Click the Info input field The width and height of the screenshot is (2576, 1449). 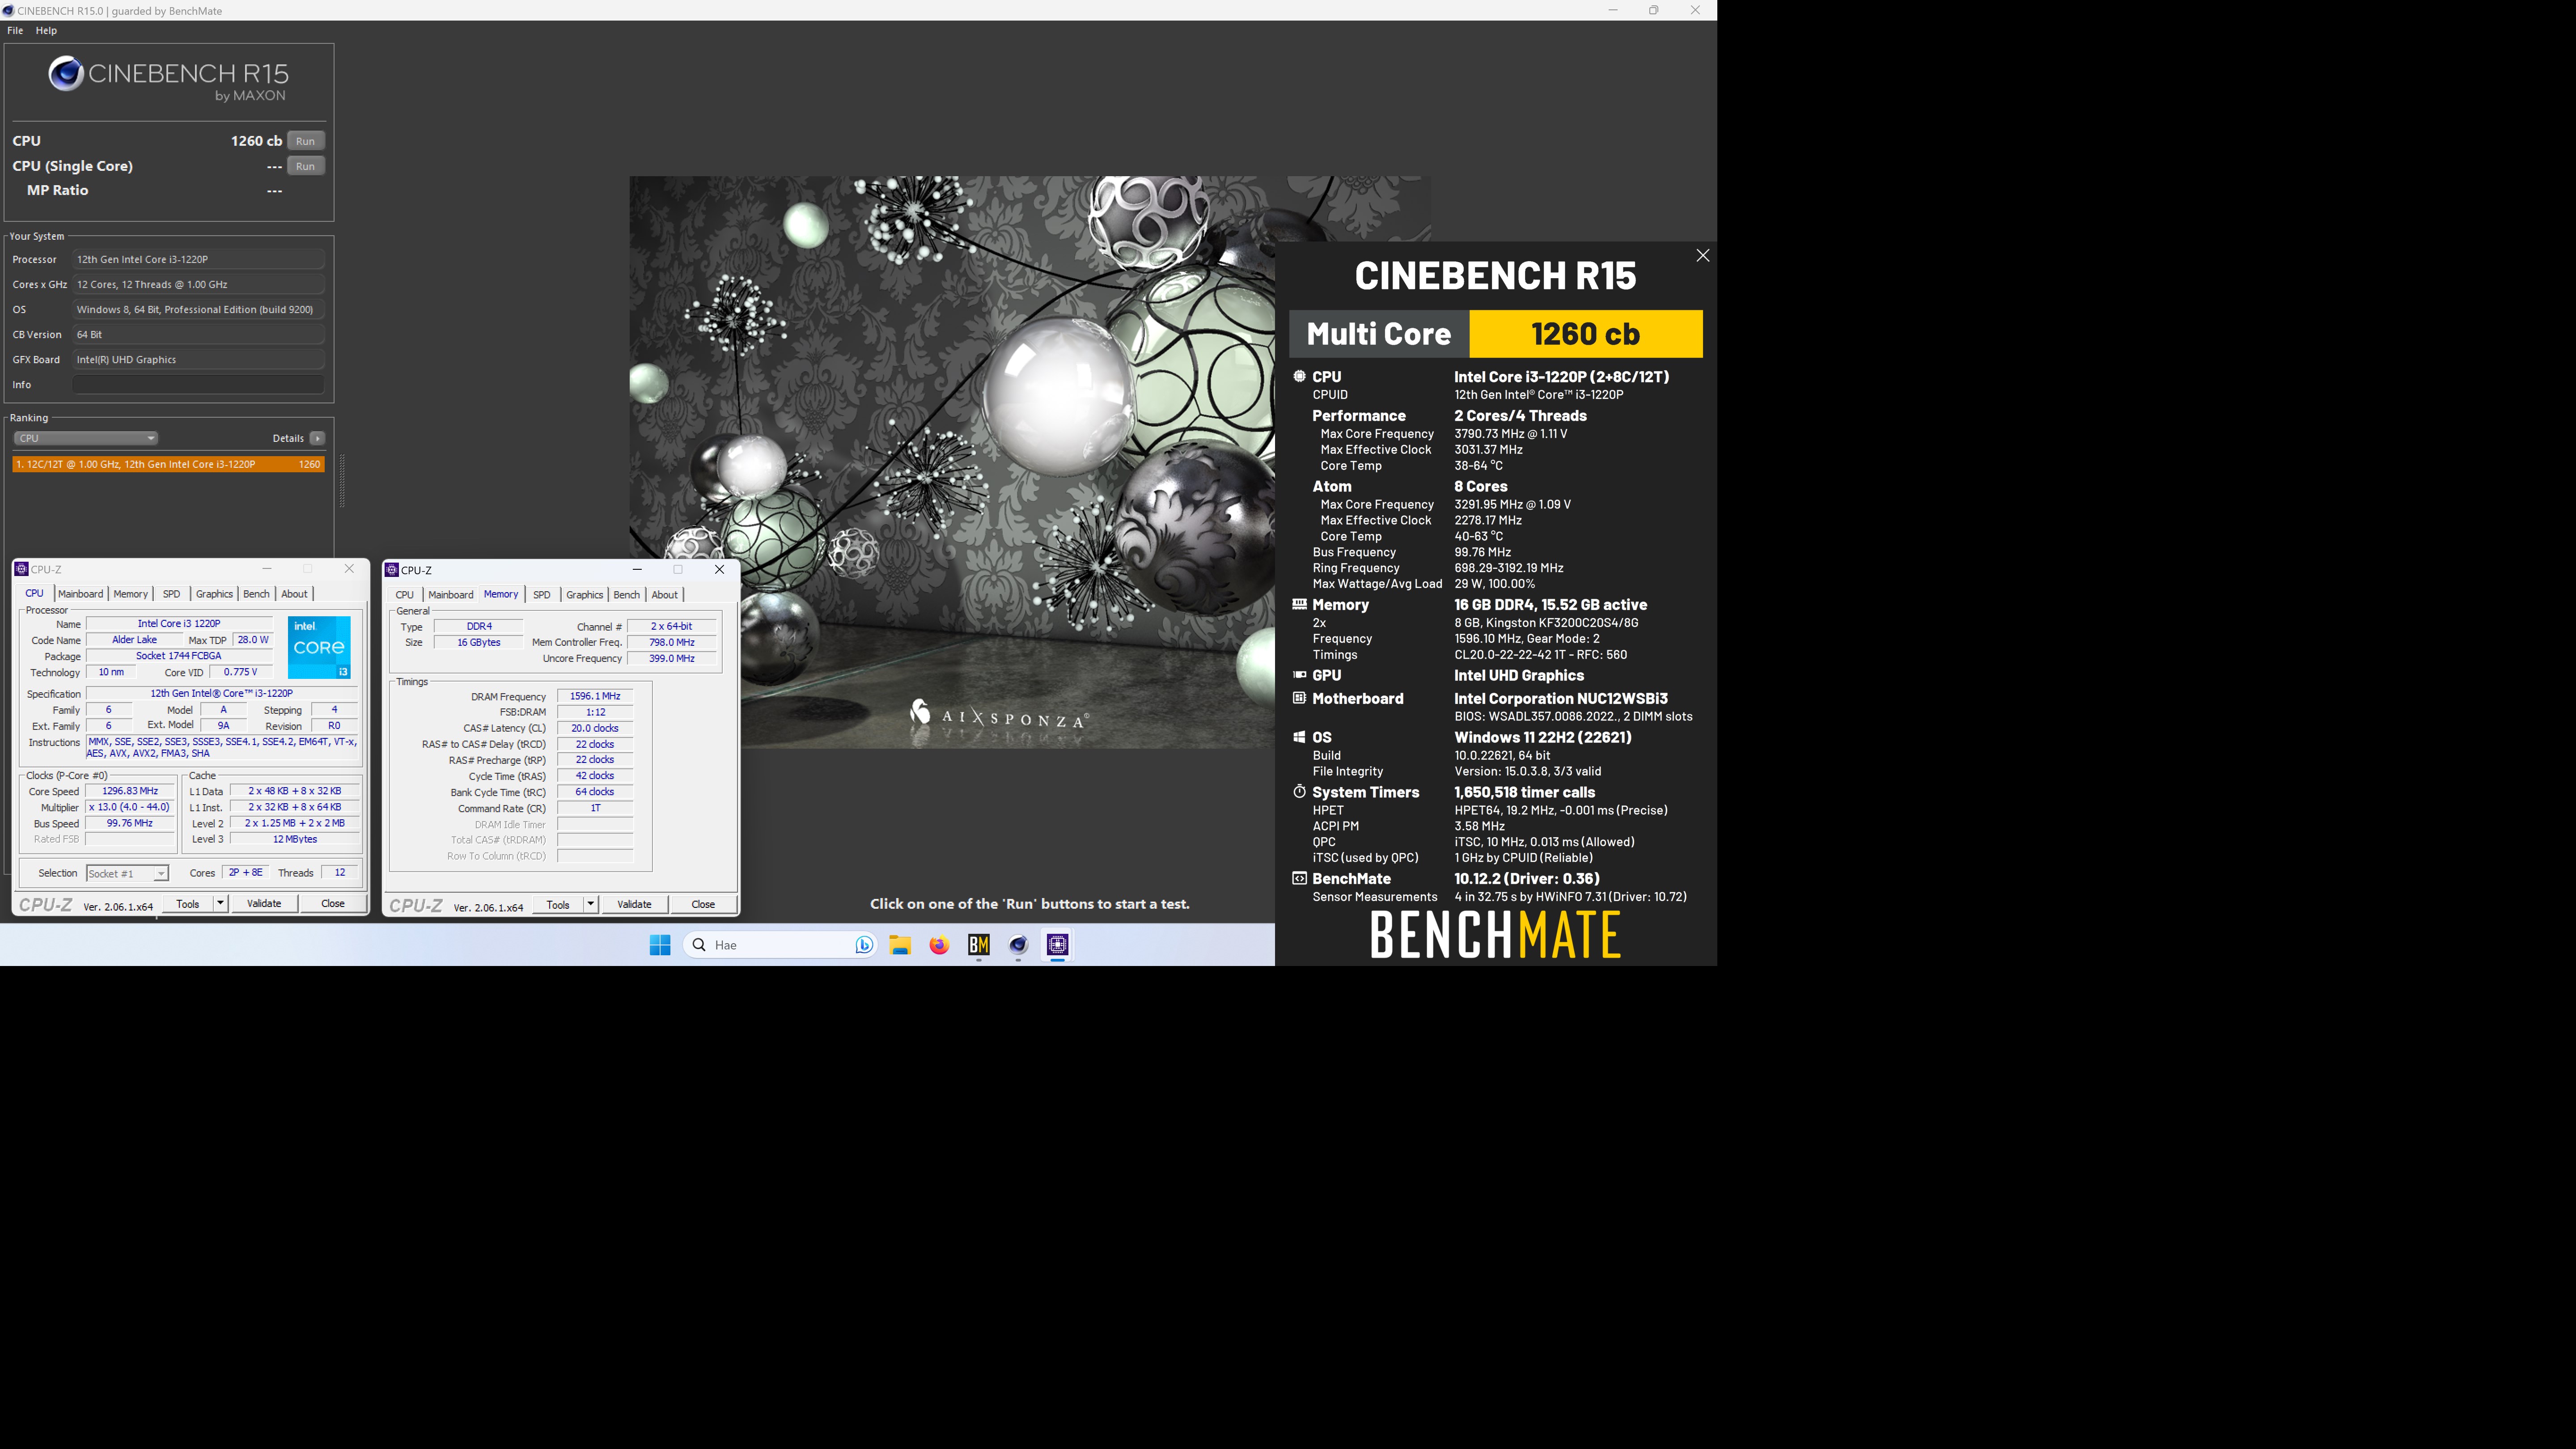click(x=198, y=385)
